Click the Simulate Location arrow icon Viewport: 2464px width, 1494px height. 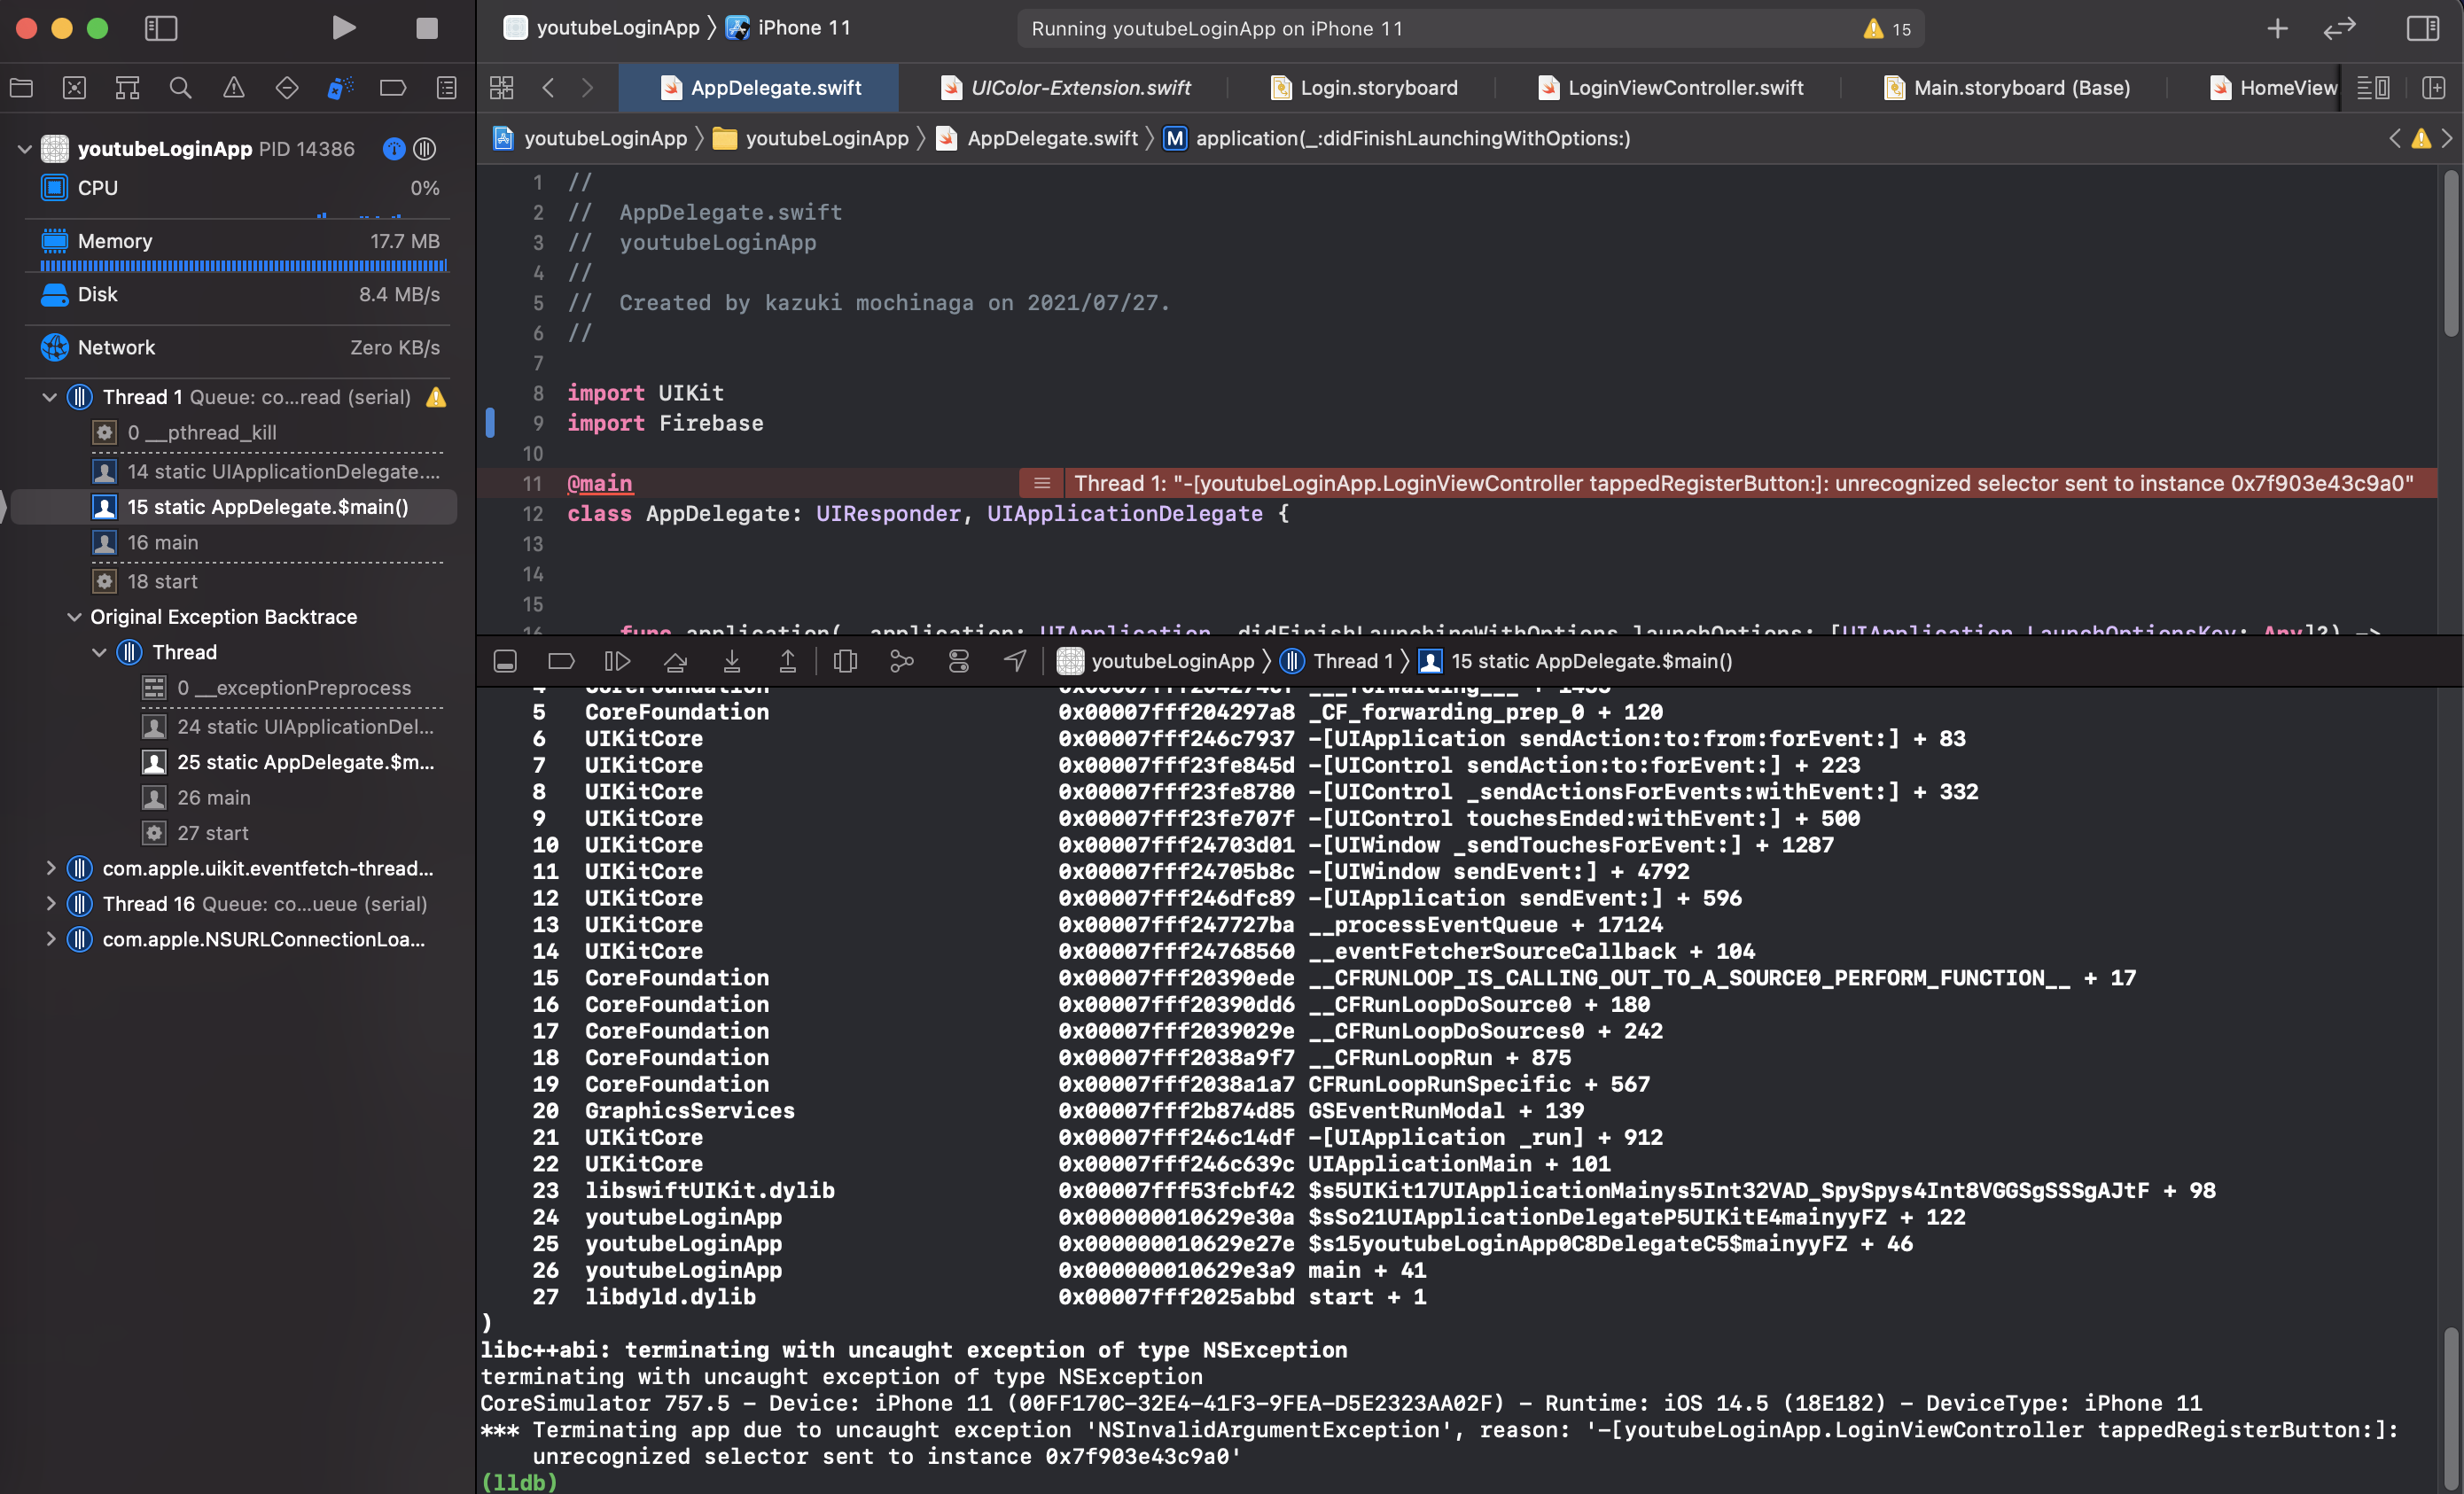(1015, 661)
